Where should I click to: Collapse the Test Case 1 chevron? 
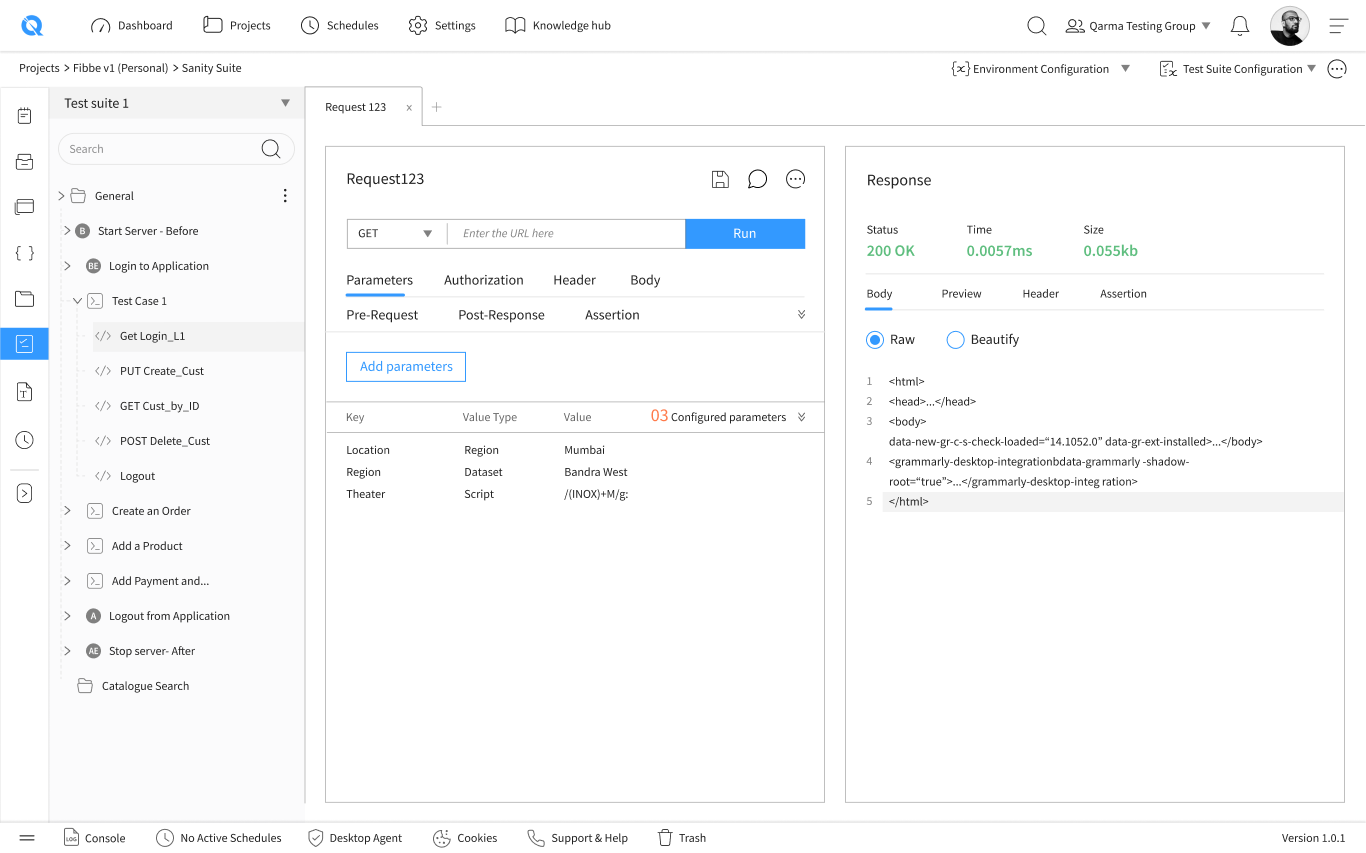77,301
